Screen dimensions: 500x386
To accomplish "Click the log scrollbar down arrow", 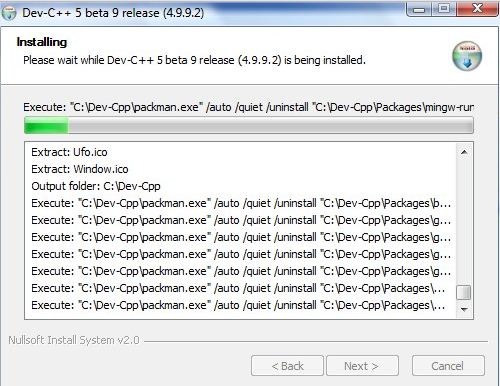I will [x=464, y=309].
